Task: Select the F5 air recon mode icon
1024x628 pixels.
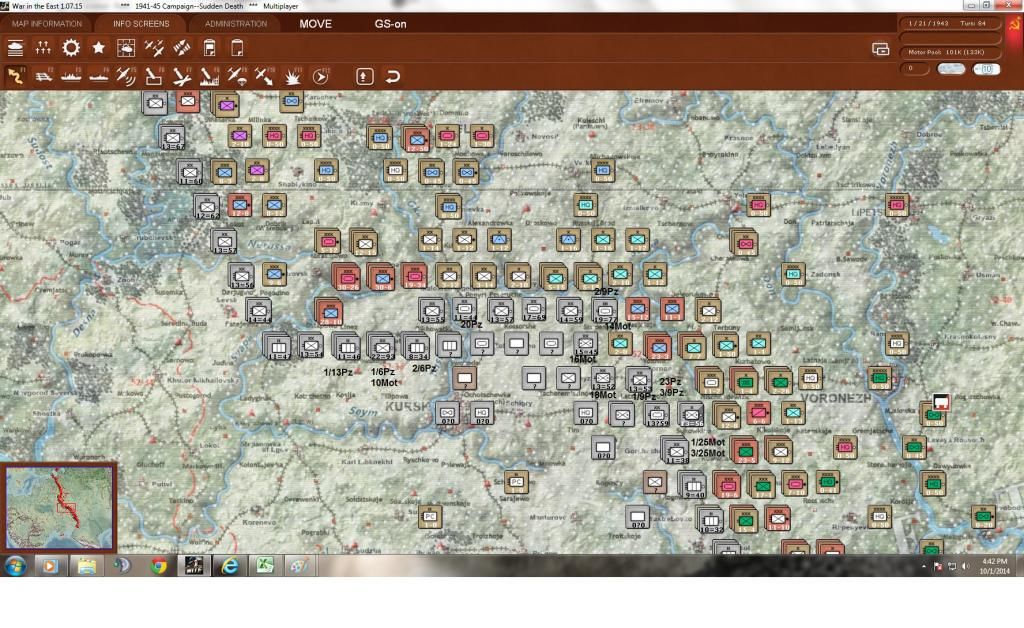Action: tap(126, 76)
